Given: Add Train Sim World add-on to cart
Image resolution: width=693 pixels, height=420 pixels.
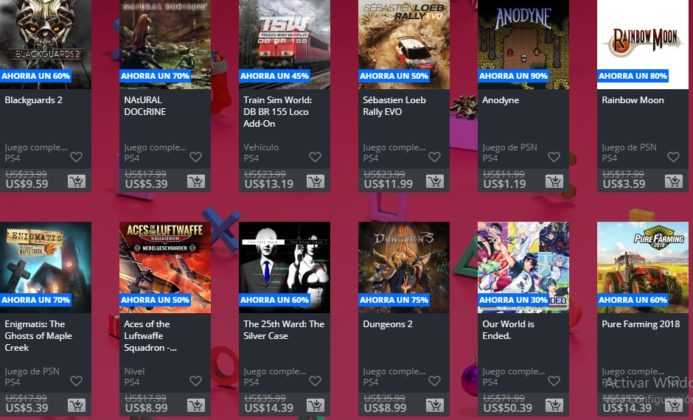Looking at the screenshot, I should pos(315,181).
